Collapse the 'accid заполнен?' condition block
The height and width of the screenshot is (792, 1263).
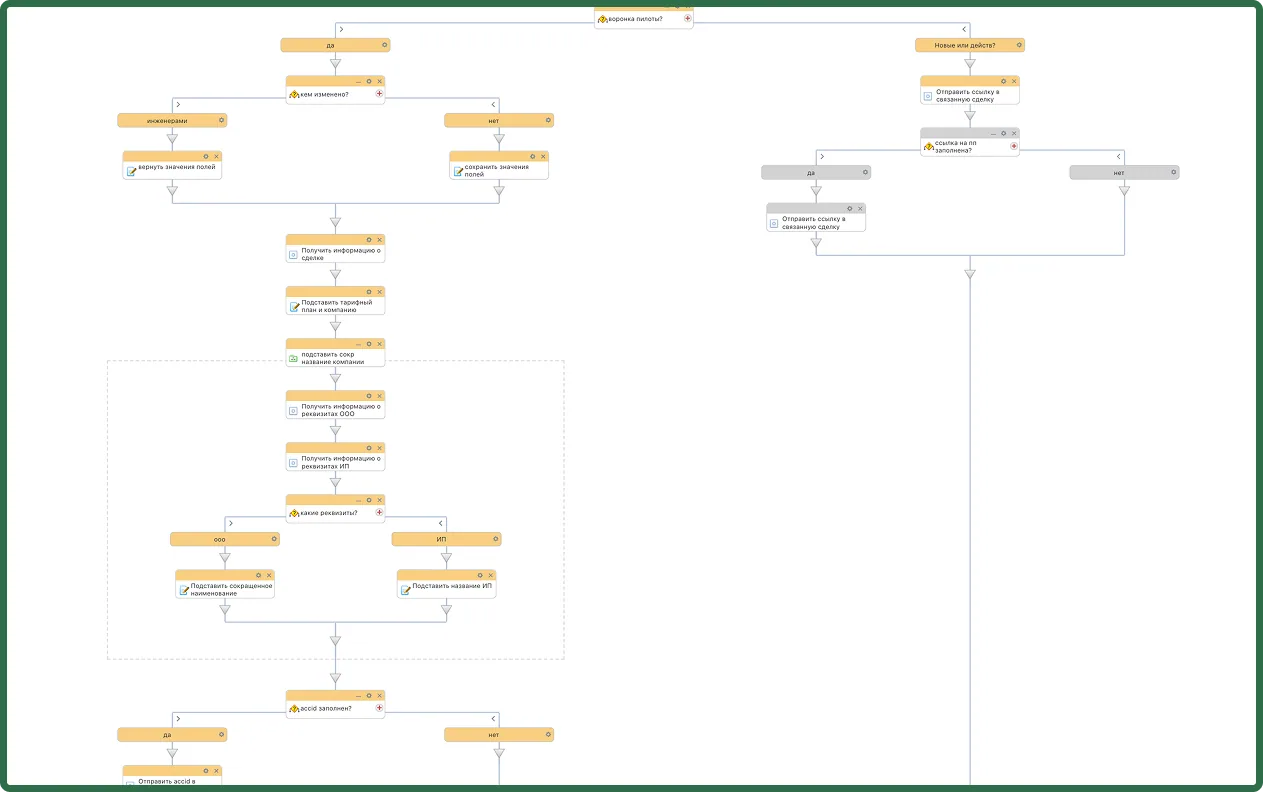[358, 696]
